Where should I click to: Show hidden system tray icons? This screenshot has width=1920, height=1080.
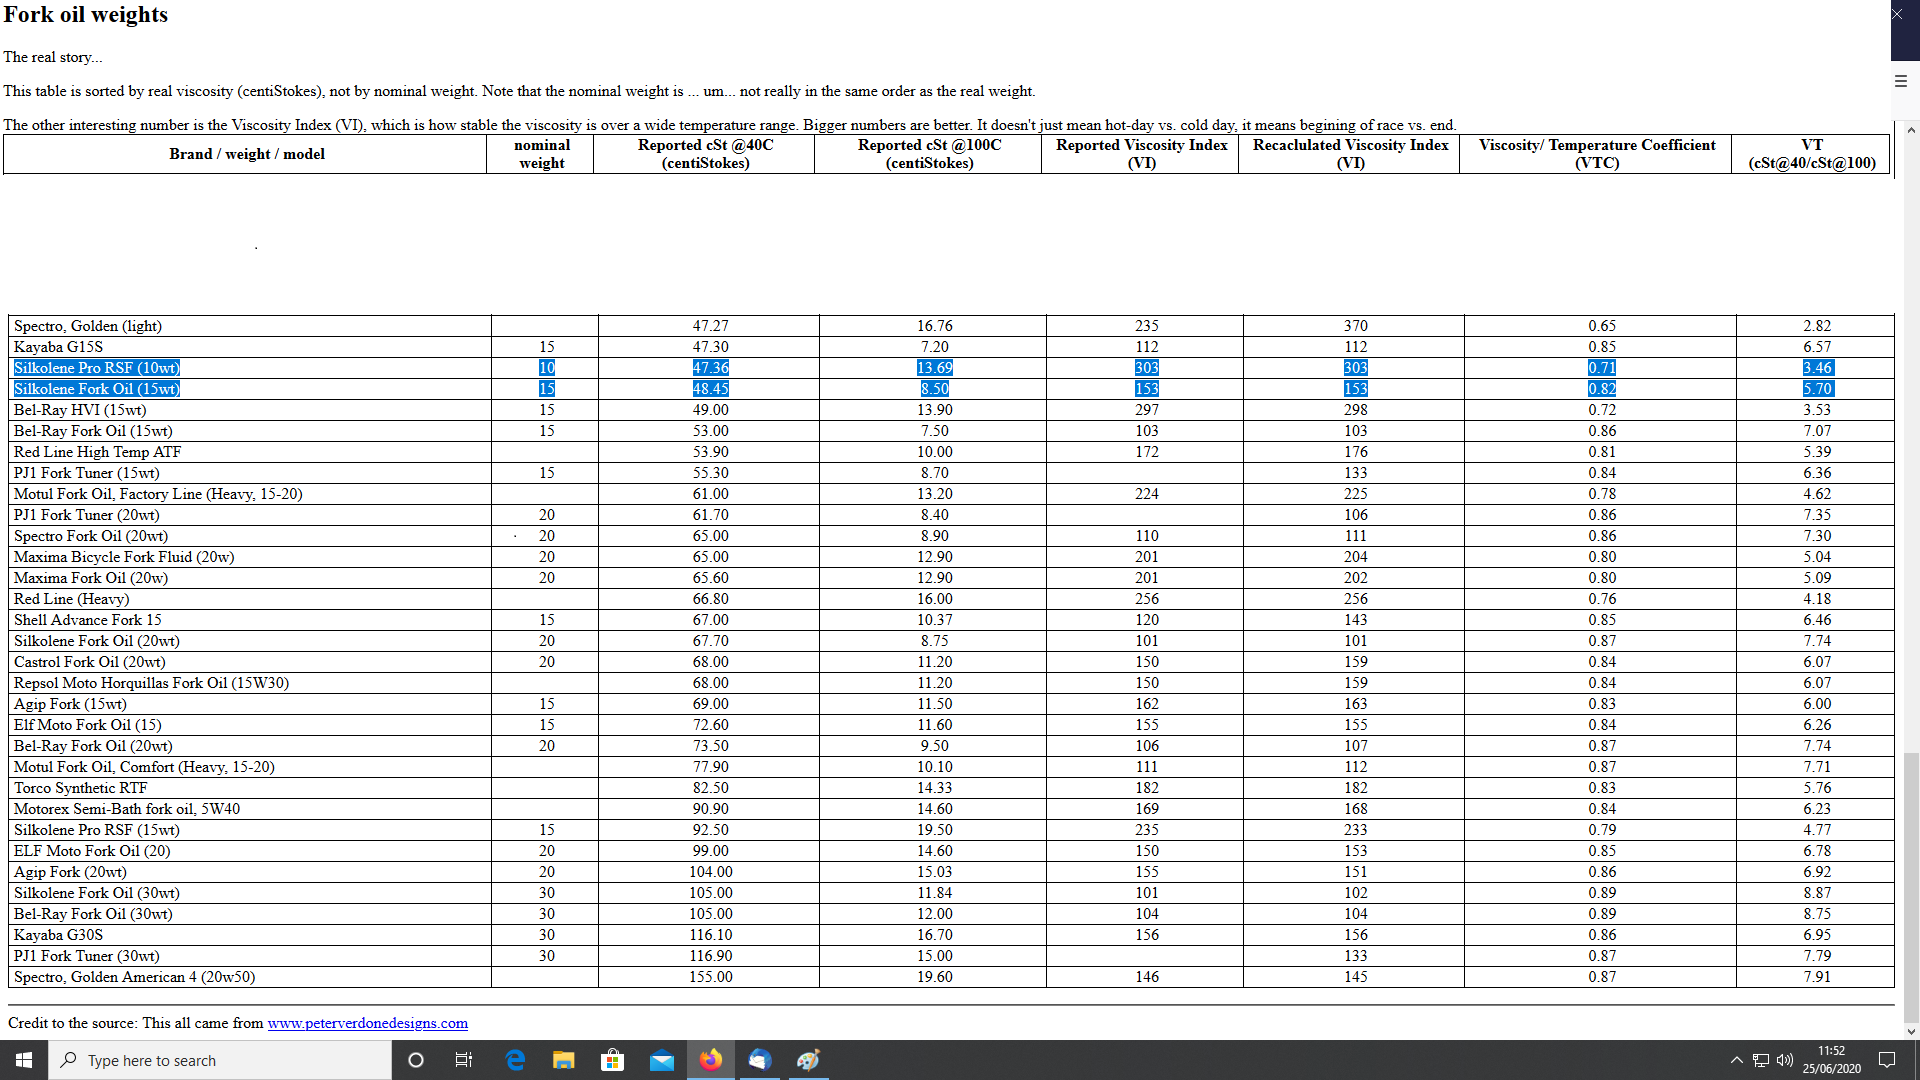[1736, 1060]
